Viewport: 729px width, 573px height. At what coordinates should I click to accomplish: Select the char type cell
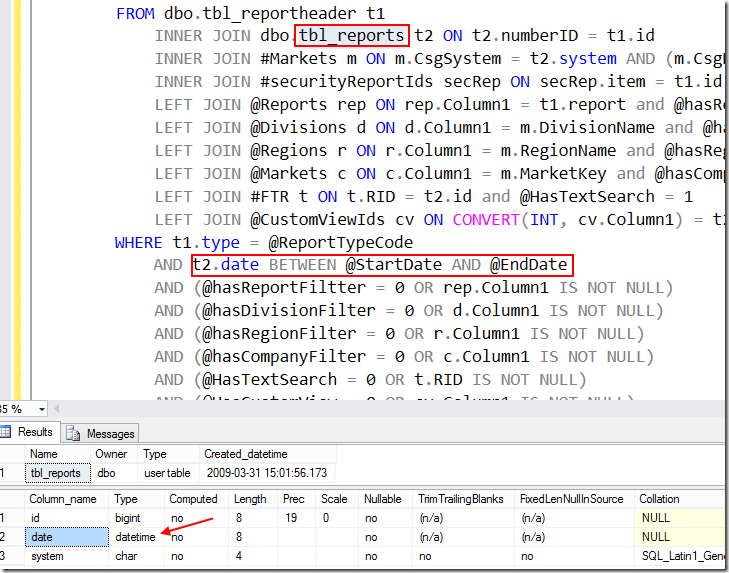[137, 556]
